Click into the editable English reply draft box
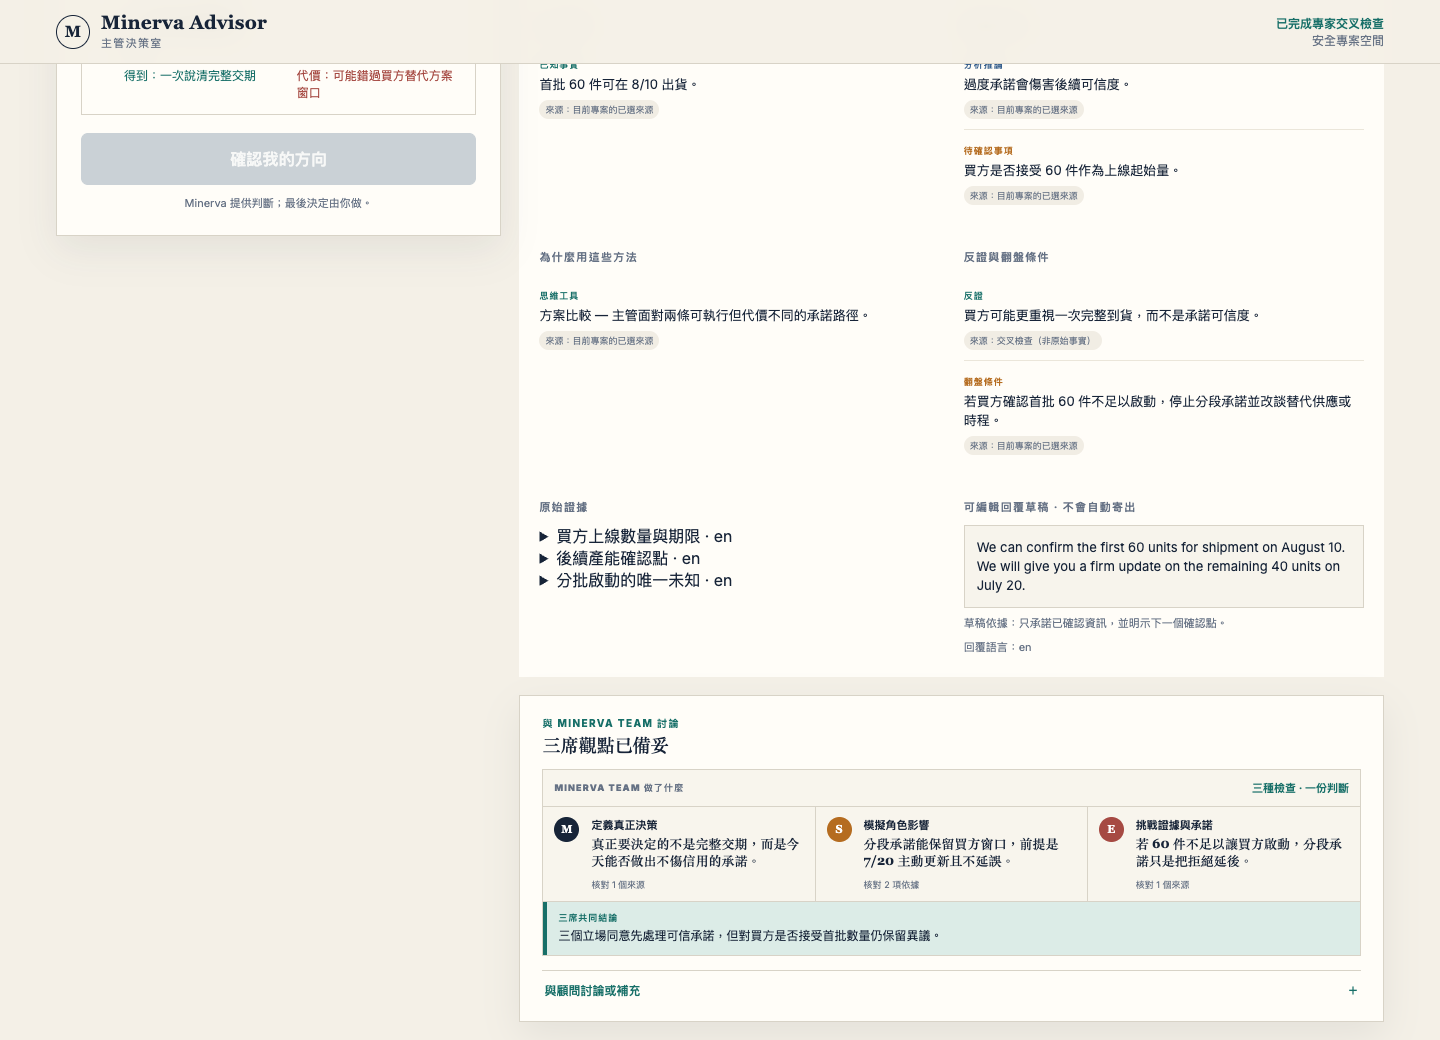 (1163, 567)
